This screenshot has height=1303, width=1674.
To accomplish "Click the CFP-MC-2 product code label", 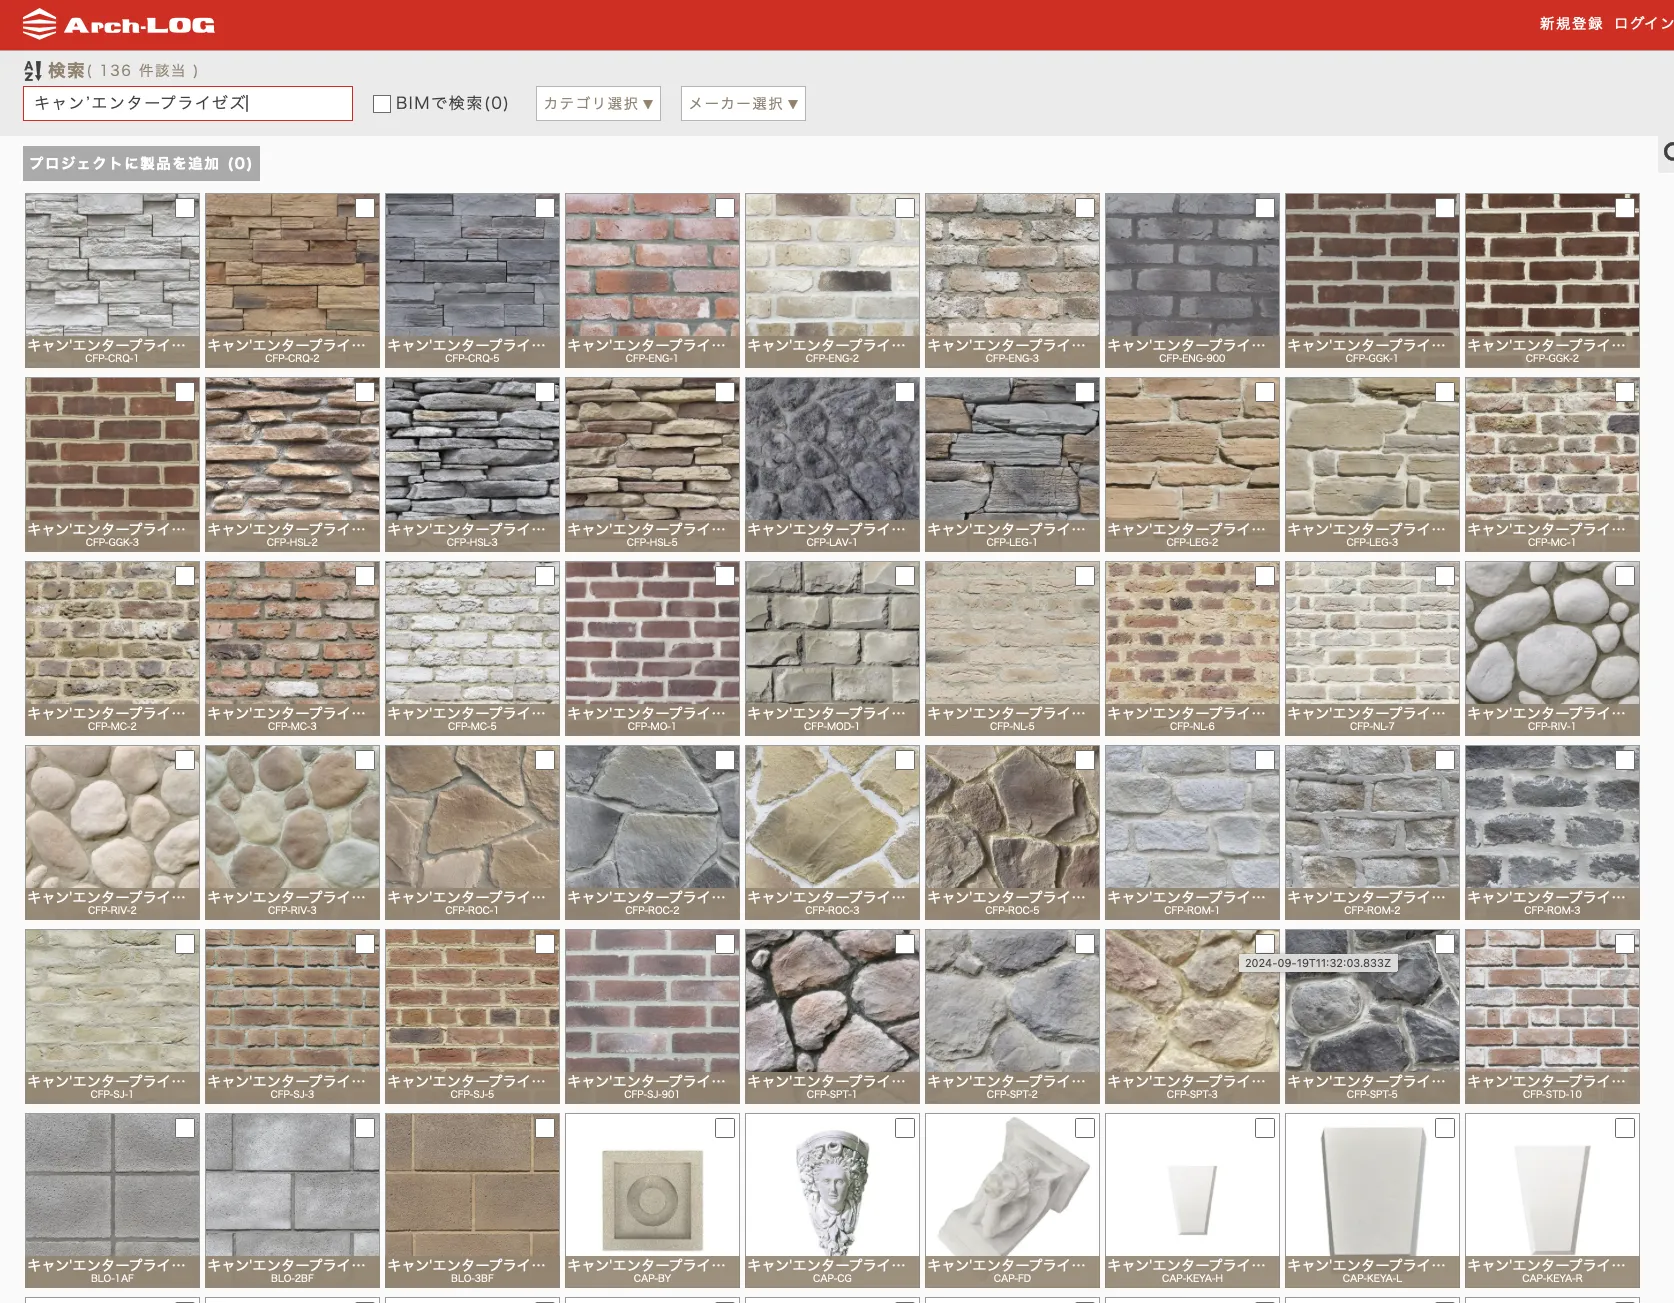I will coord(112,726).
